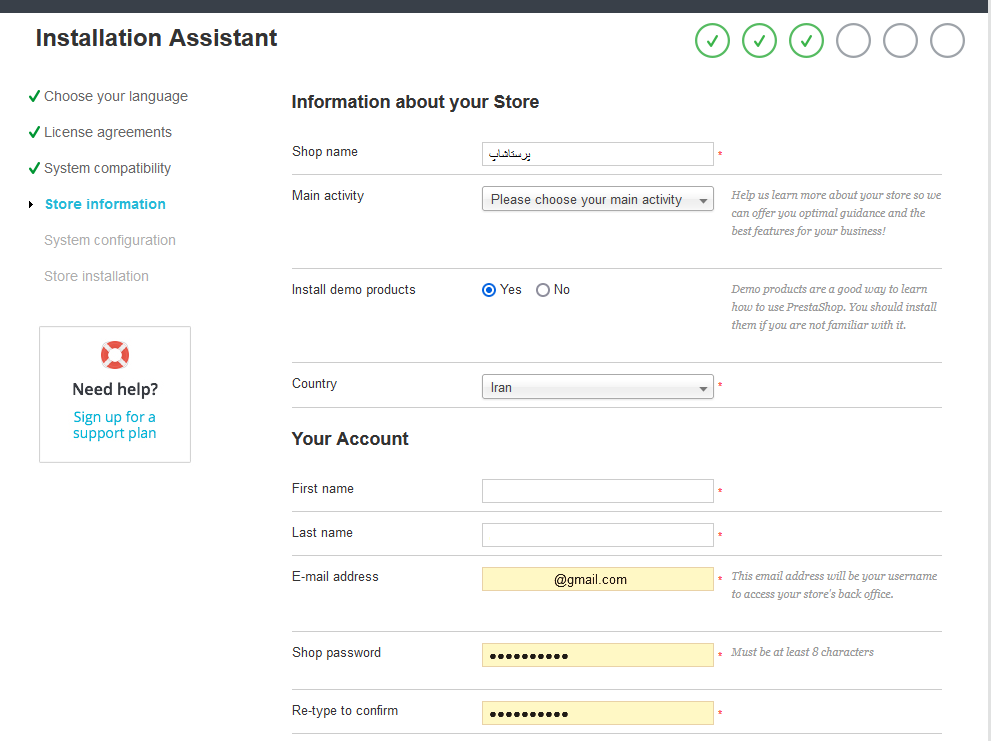This screenshot has width=991, height=741.
Task: Click the first completed step circle
Action: [712, 40]
